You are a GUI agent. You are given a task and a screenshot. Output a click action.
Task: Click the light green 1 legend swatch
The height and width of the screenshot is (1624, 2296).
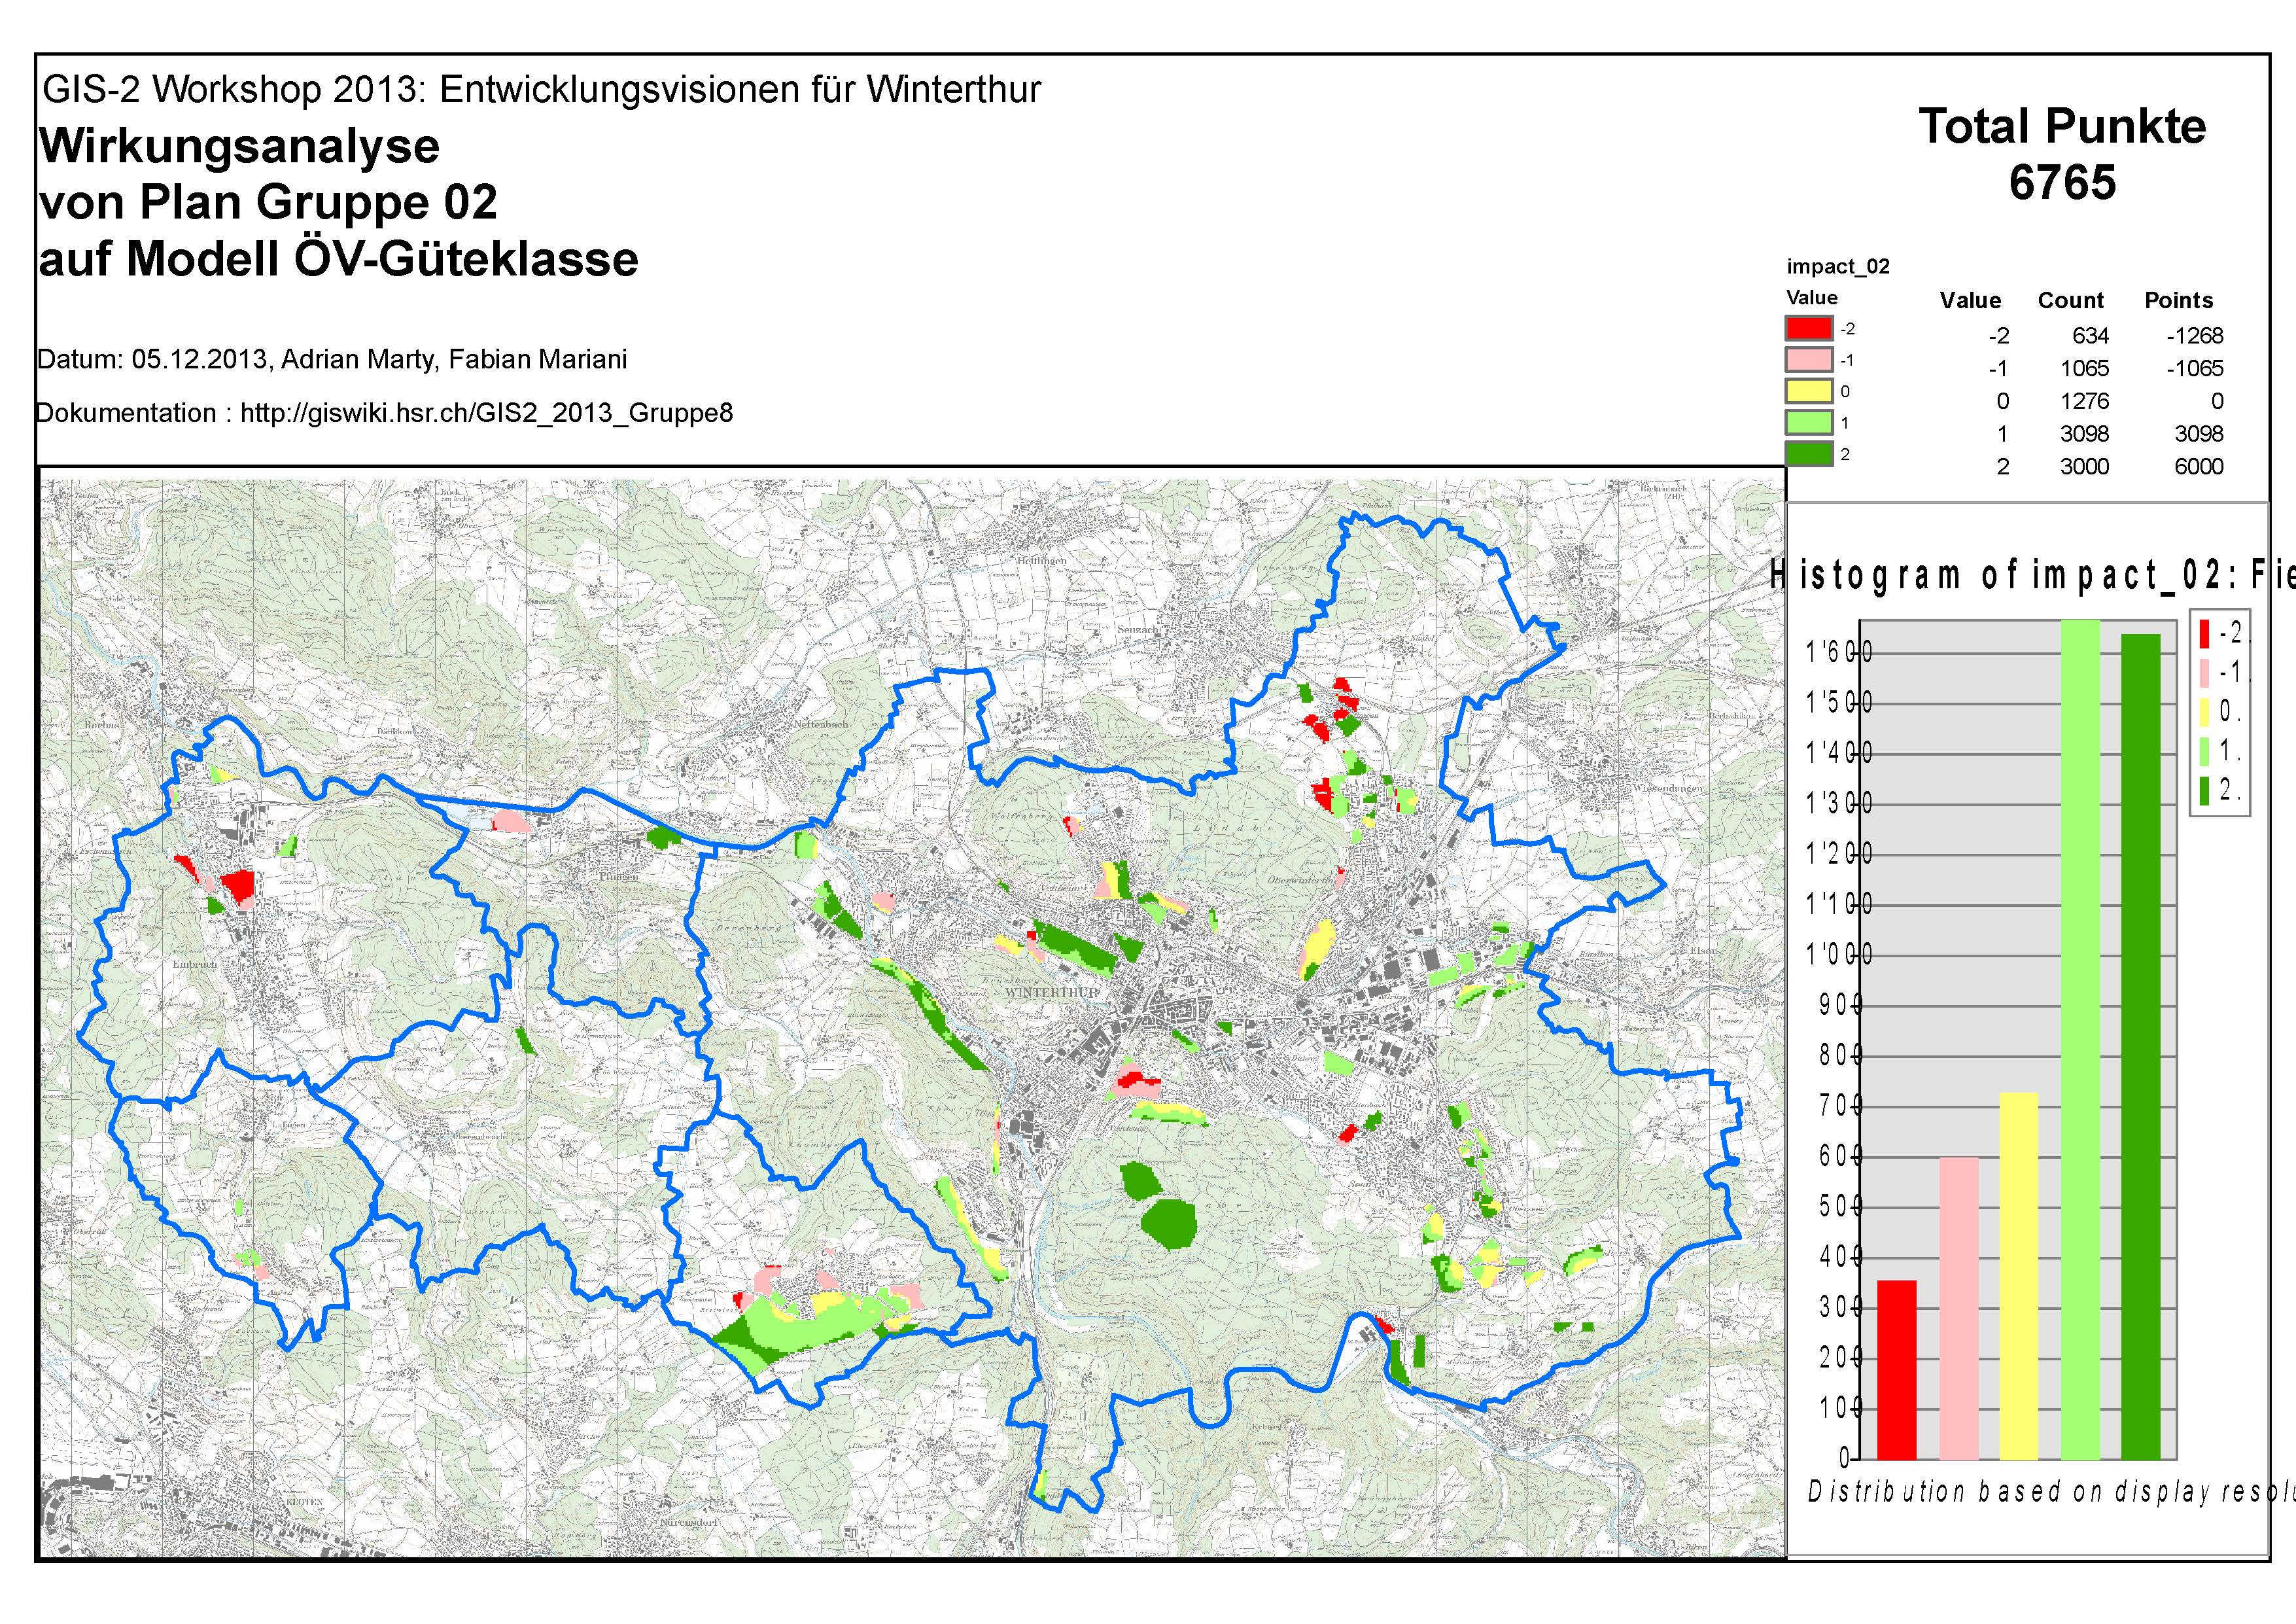[1809, 422]
